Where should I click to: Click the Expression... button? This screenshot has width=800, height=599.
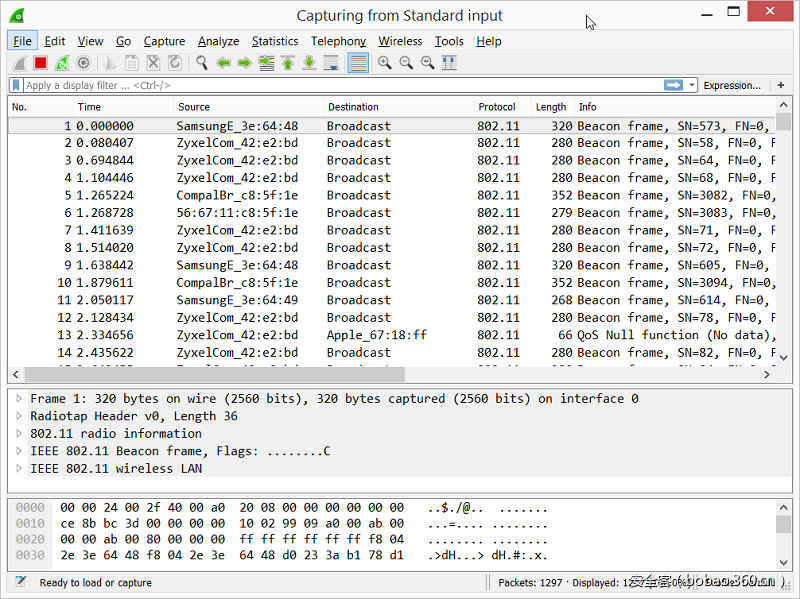tap(731, 86)
